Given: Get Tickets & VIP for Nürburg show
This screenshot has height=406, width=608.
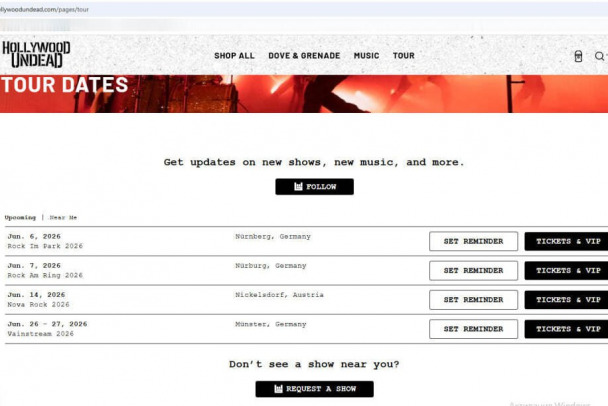Looking at the screenshot, I should click(x=567, y=270).
